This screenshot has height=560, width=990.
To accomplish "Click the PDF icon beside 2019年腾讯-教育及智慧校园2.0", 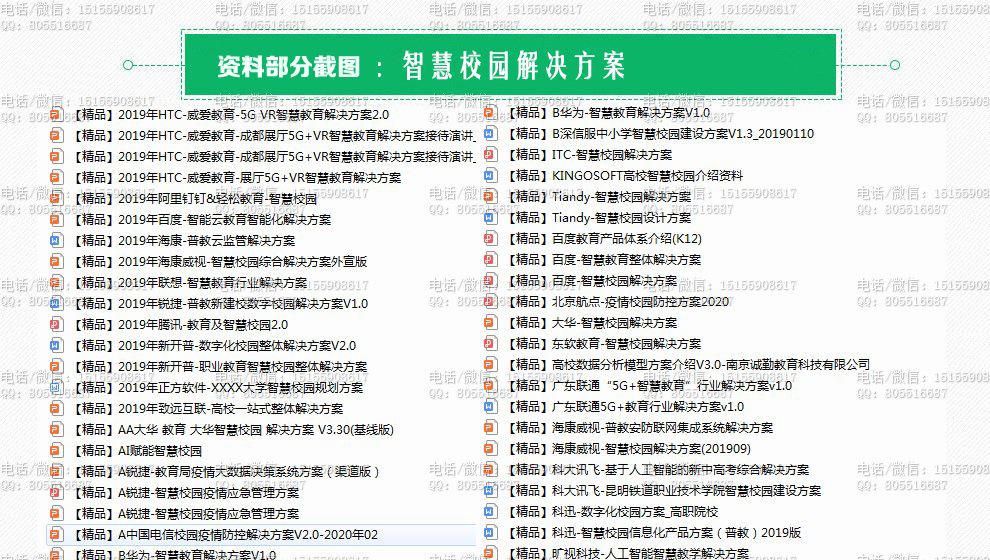I will 56,325.
